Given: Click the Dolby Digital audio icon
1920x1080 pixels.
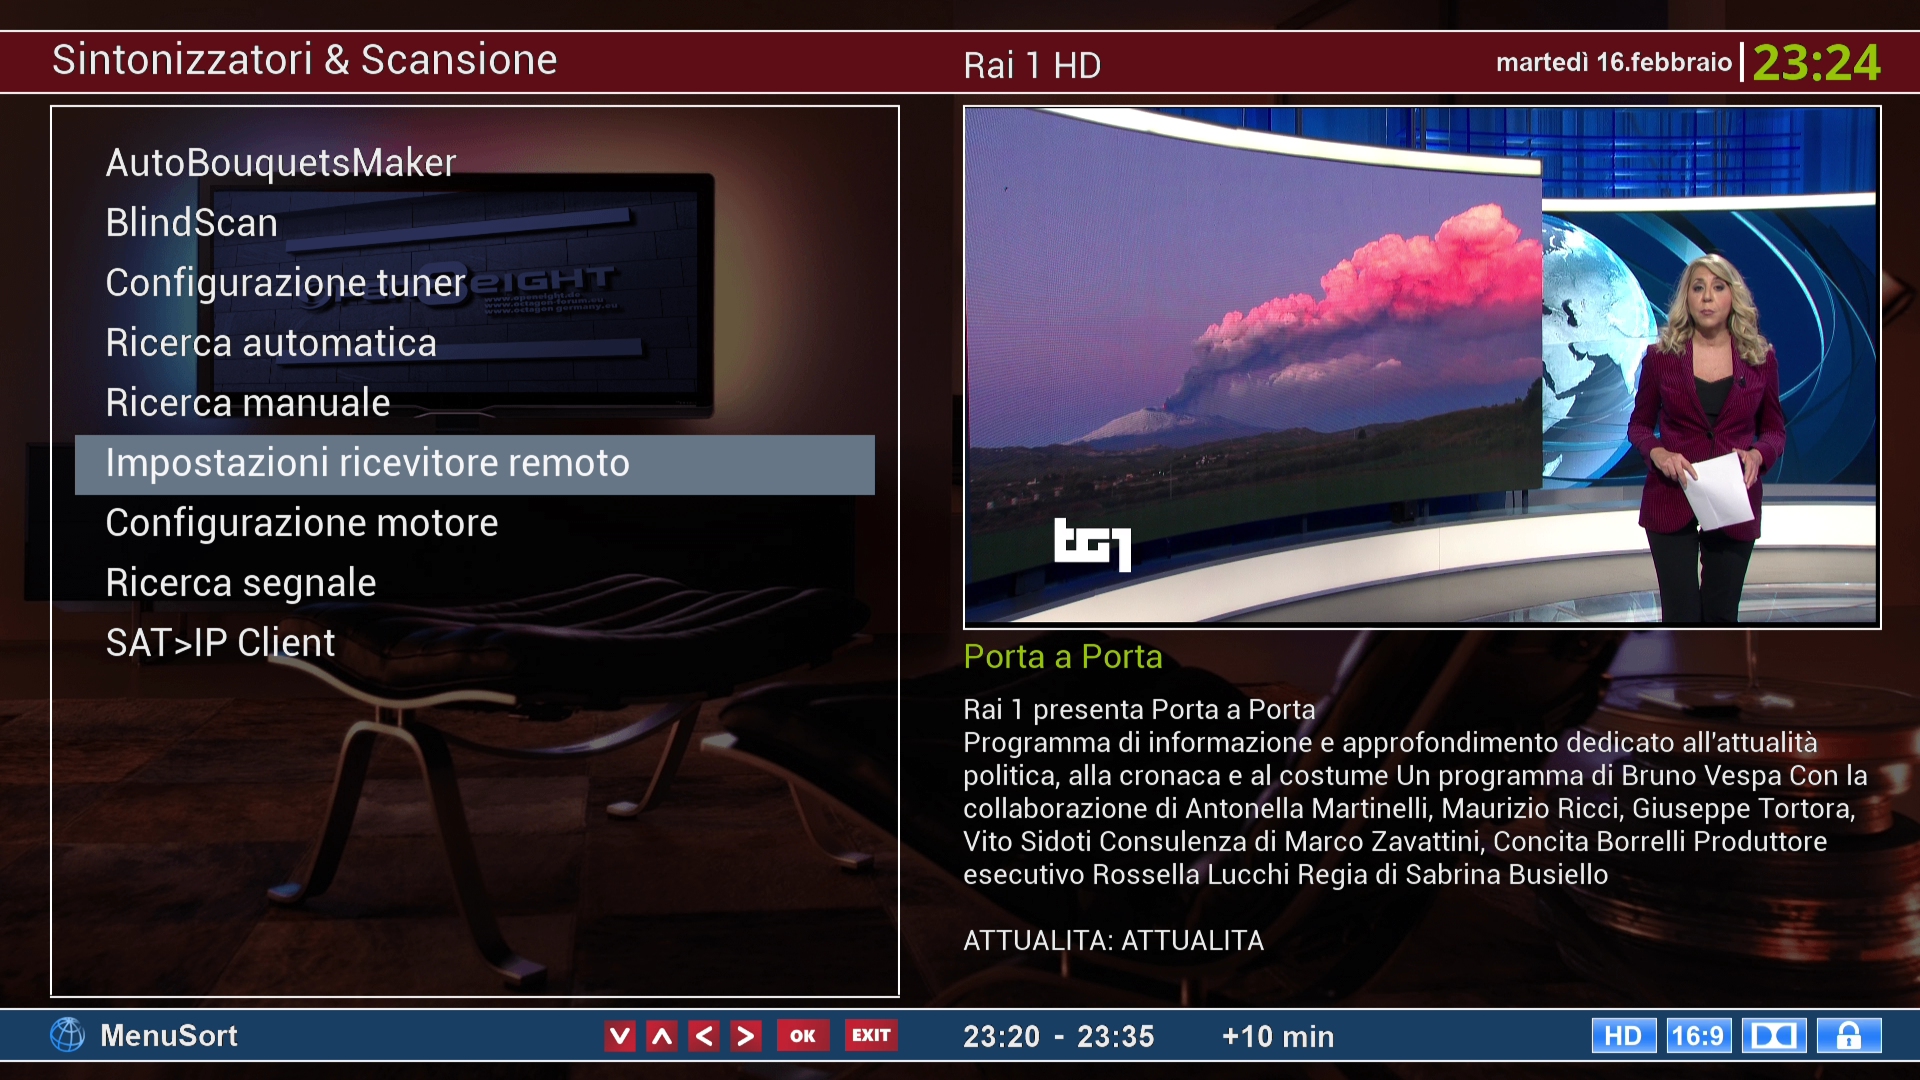Looking at the screenshot, I should coord(1774,1036).
